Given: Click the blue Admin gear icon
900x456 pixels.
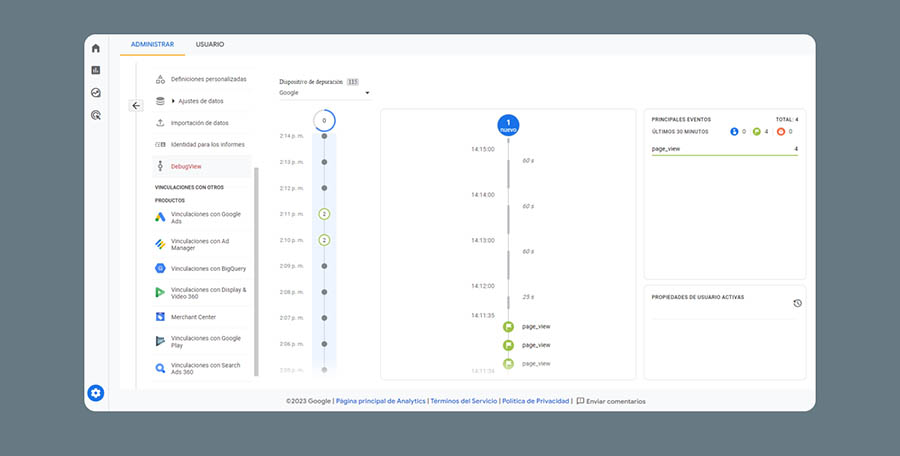Looking at the screenshot, I should pos(96,393).
